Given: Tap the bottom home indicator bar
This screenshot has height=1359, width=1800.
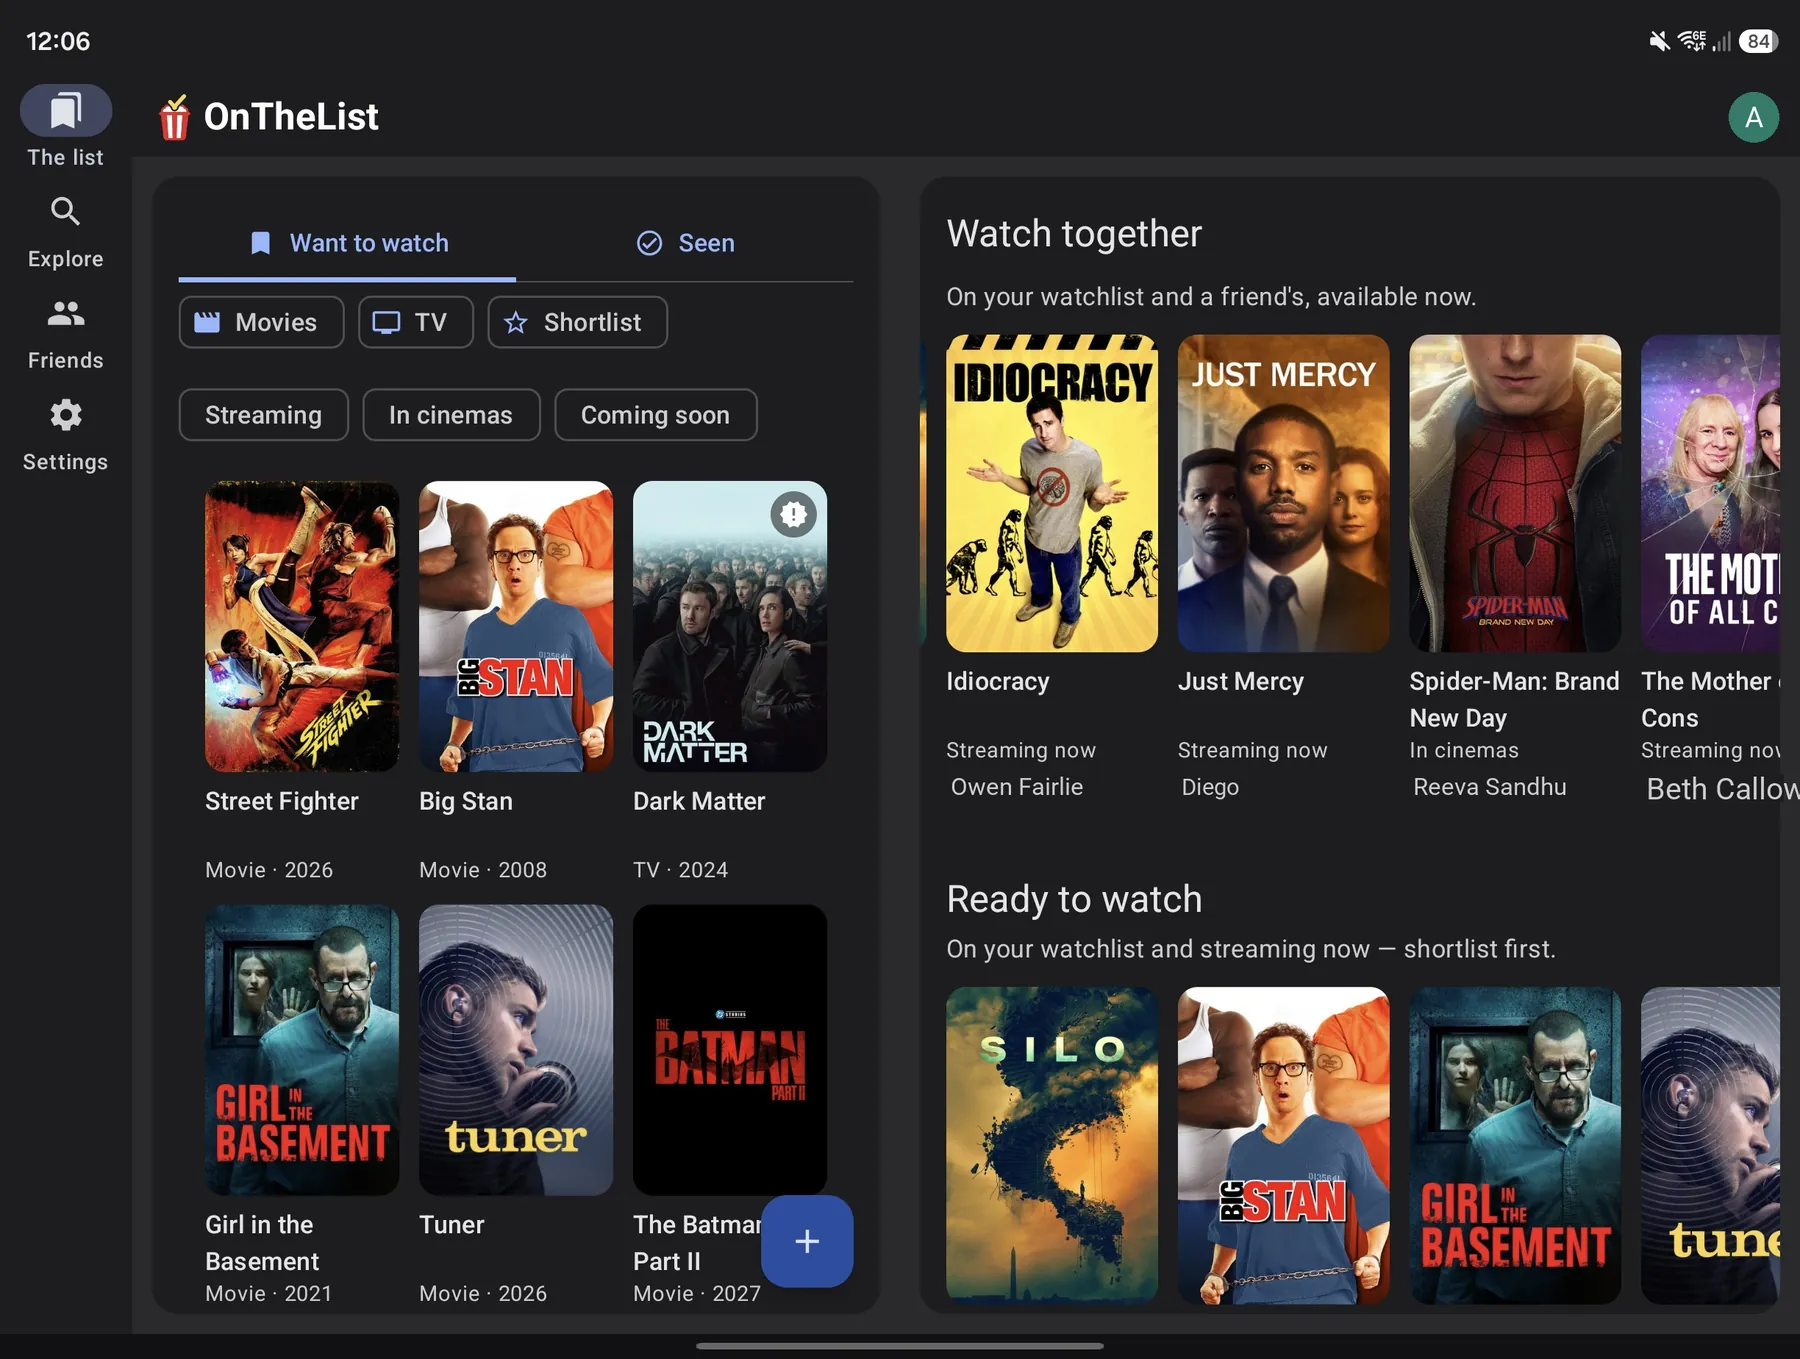Looking at the screenshot, I should point(900,1346).
